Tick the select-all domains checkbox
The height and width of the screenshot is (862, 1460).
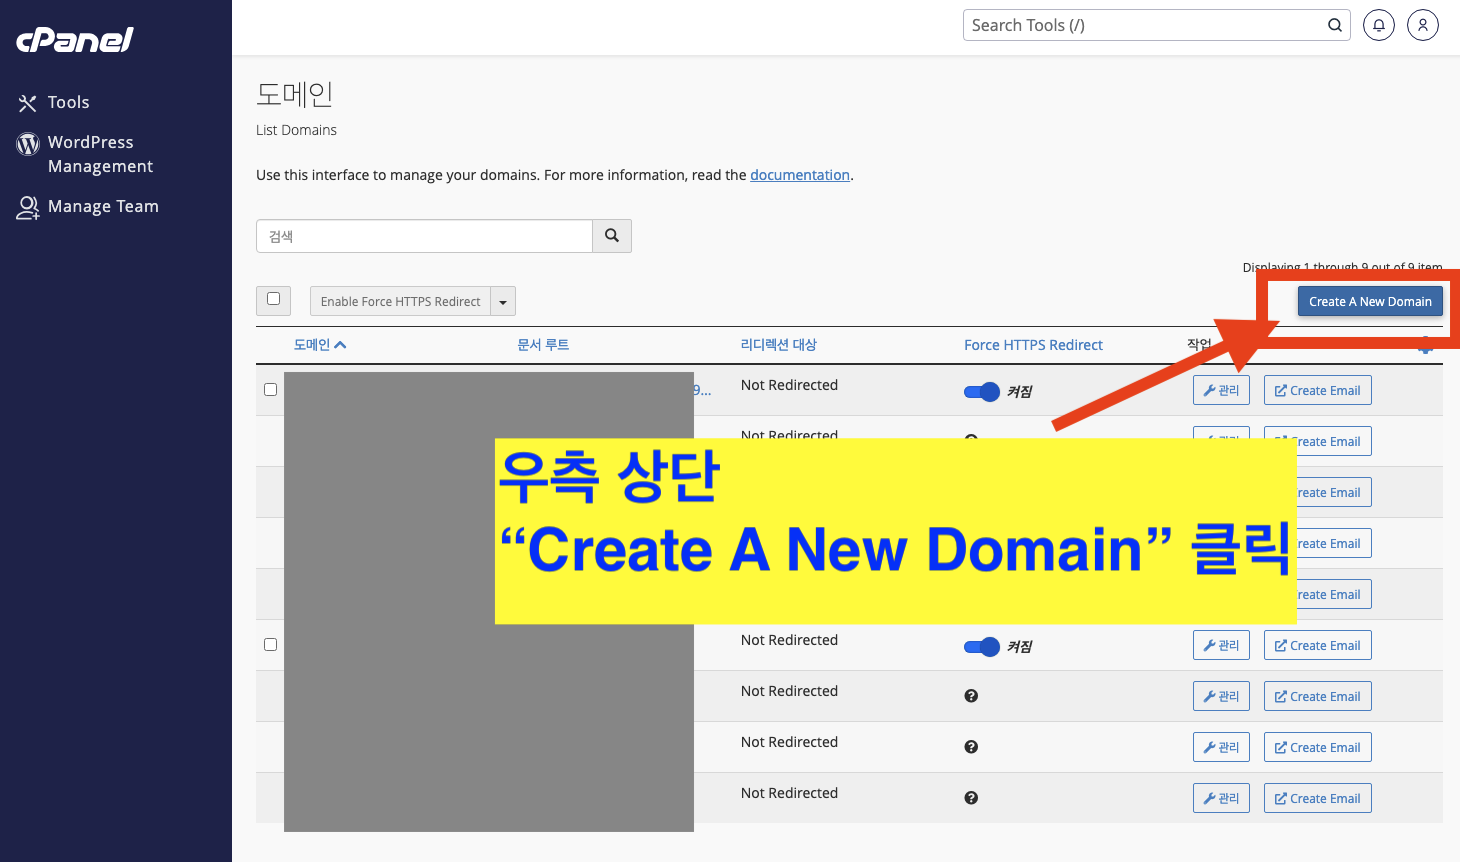(273, 299)
